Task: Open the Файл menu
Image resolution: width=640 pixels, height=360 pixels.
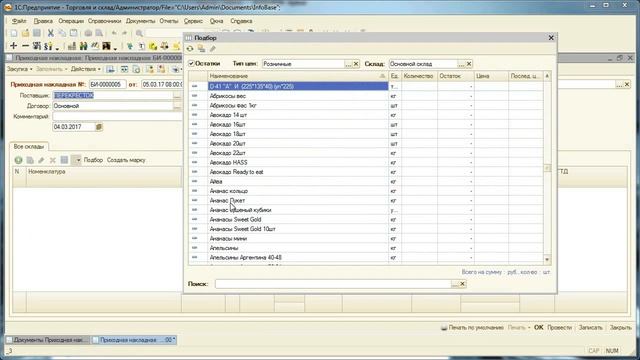Action: pos(19,21)
